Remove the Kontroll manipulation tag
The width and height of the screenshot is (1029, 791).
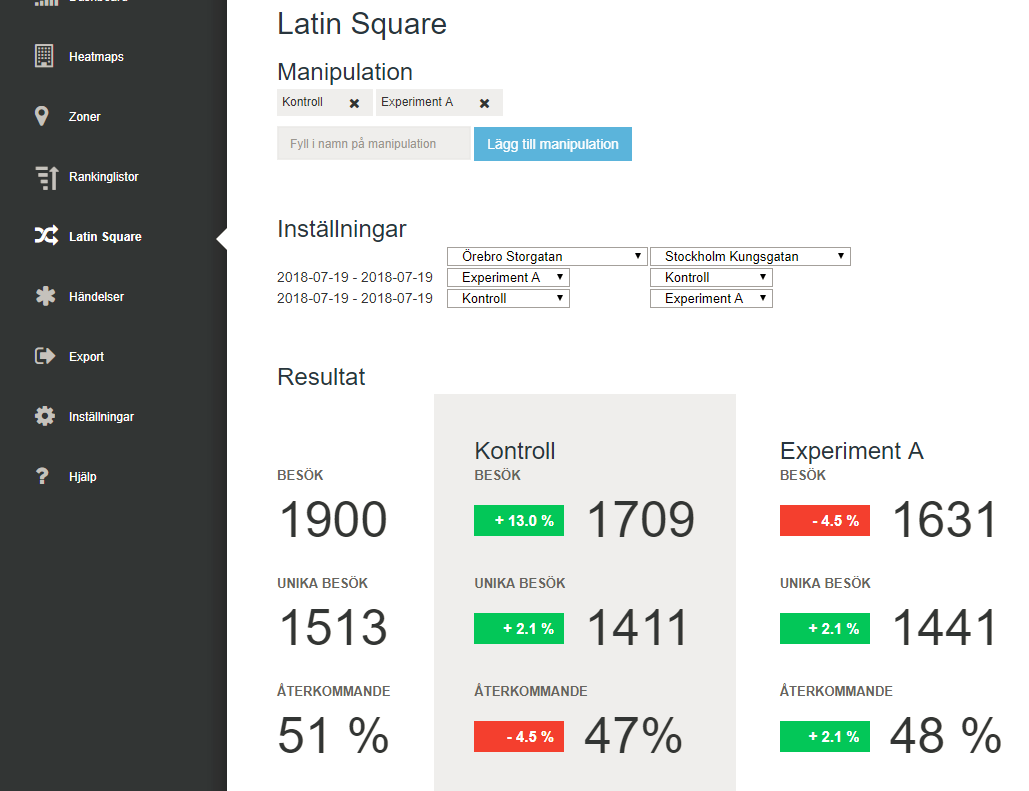(354, 103)
